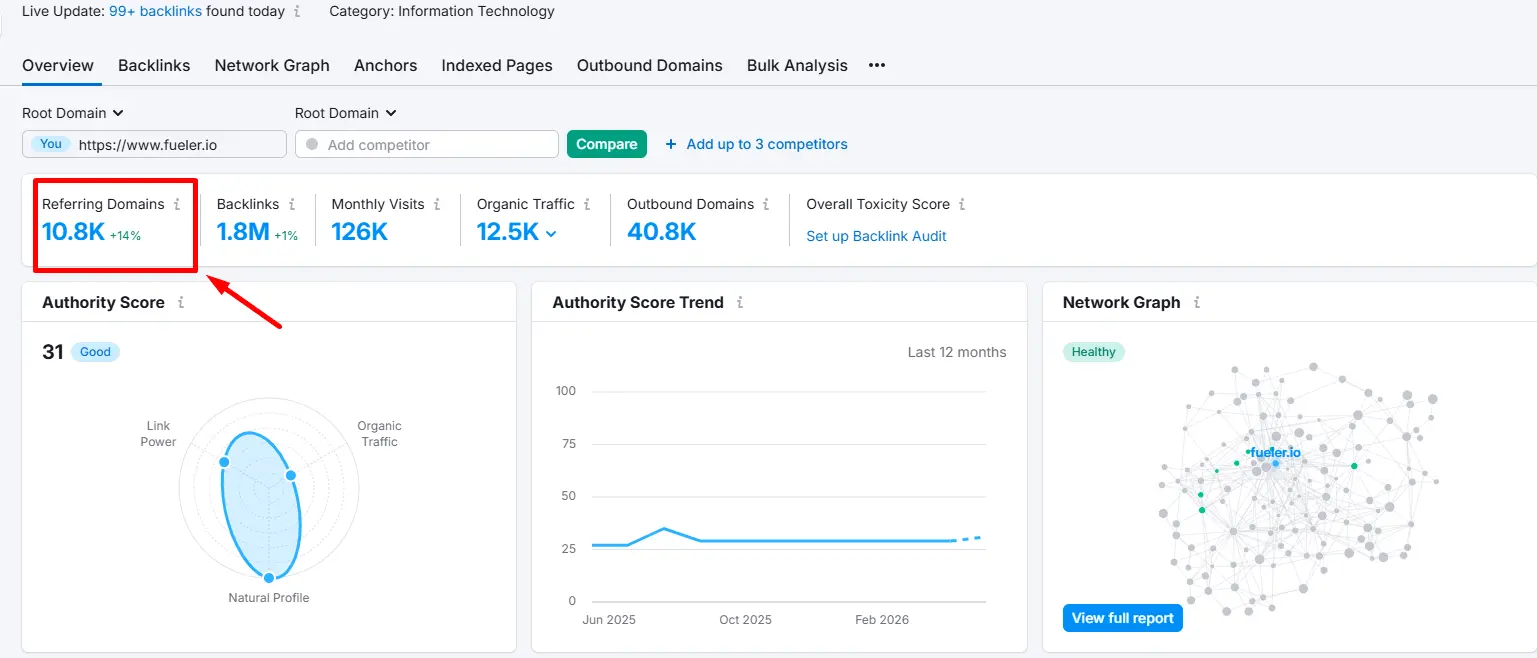The image size is (1537, 658).
Task: Open the 40.8K outbound domains value
Action: [662, 232]
